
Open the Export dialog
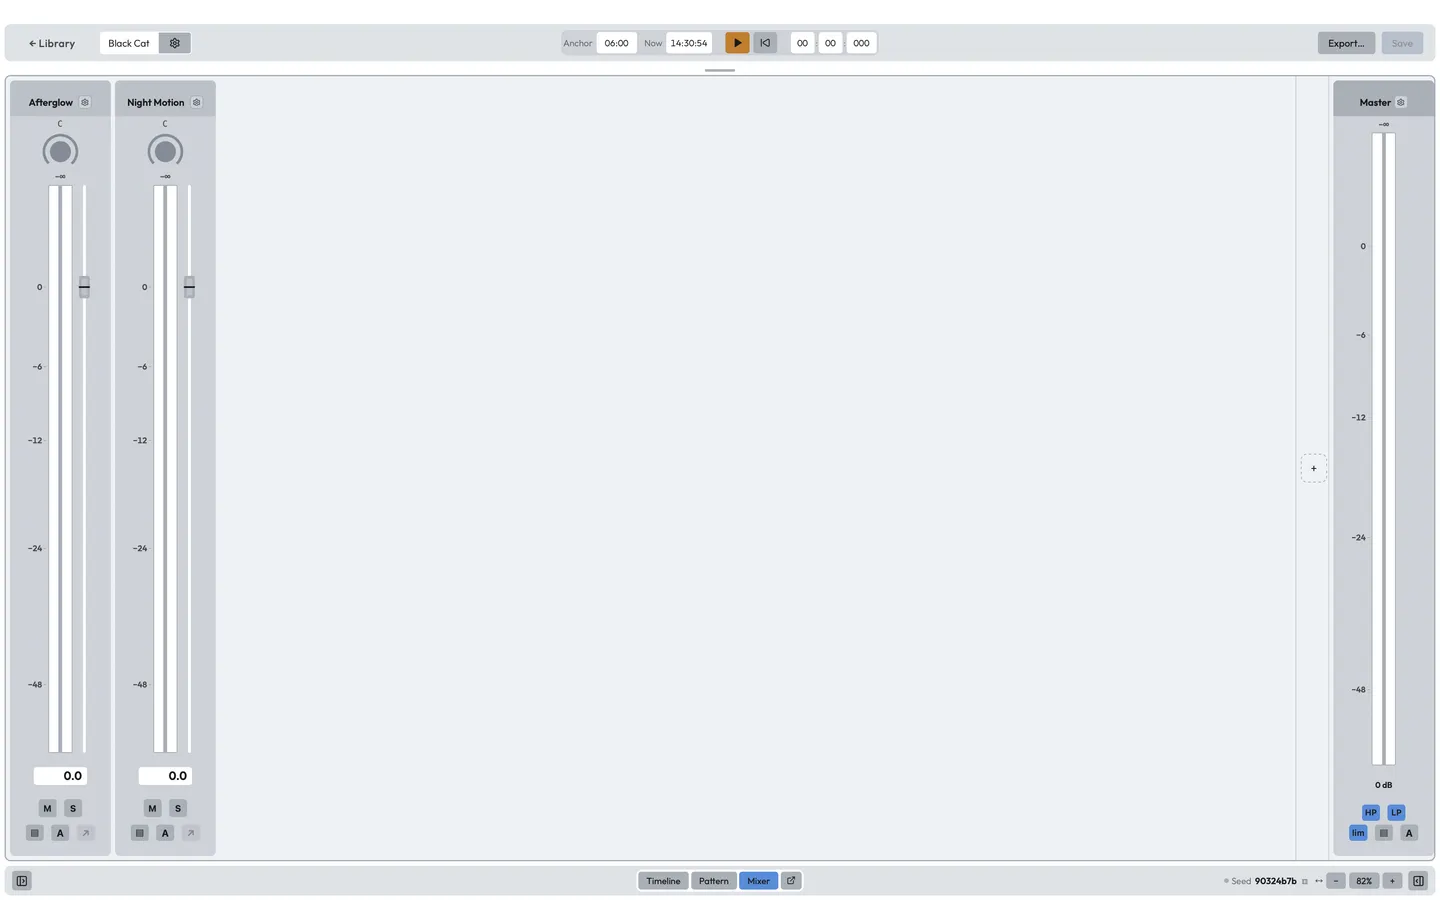point(1346,43)
